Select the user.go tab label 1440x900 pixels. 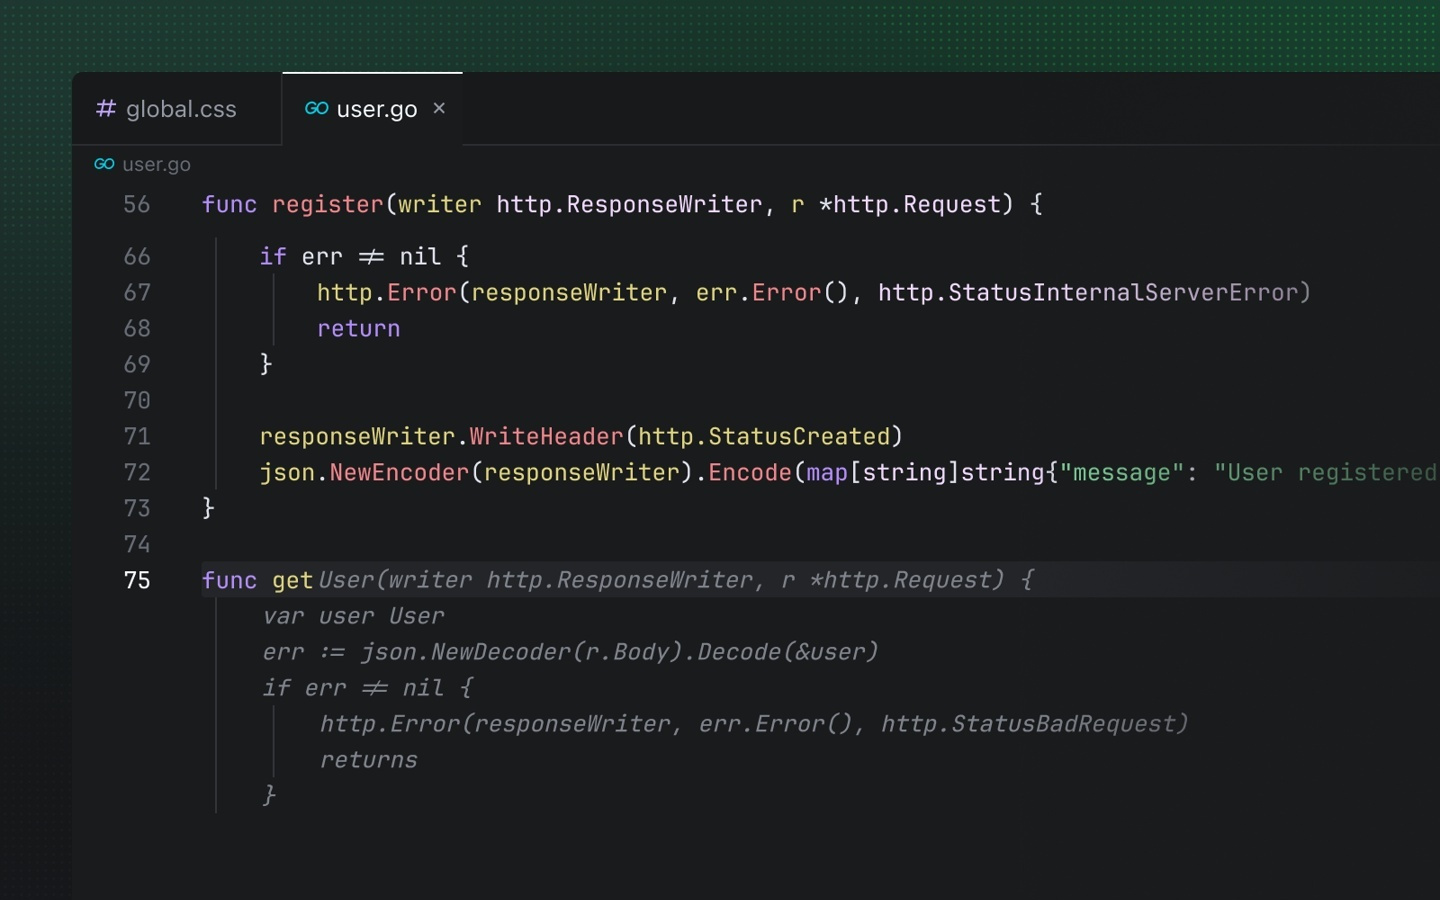coord(376,109)
